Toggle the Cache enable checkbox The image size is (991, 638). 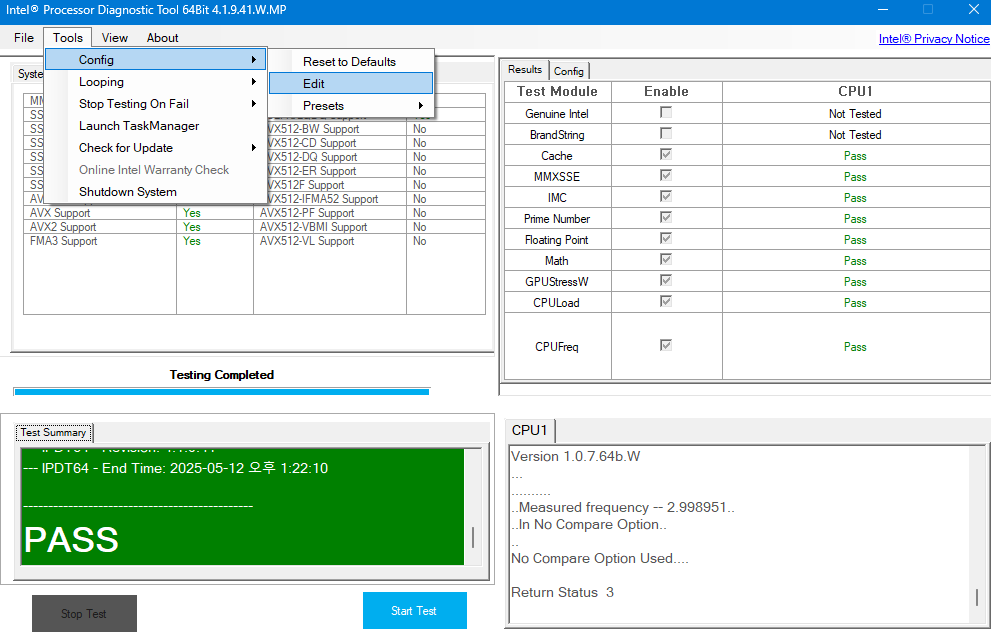tap(666, 154)
